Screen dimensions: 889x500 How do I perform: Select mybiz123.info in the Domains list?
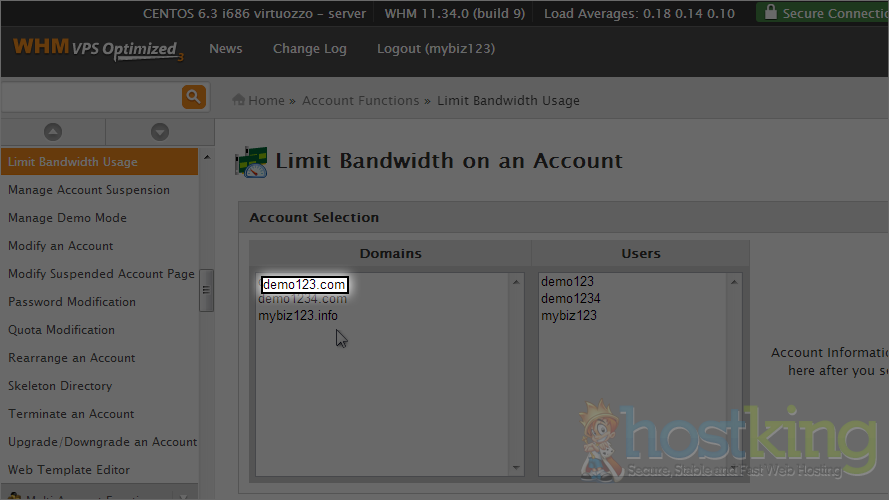(298, 316)
